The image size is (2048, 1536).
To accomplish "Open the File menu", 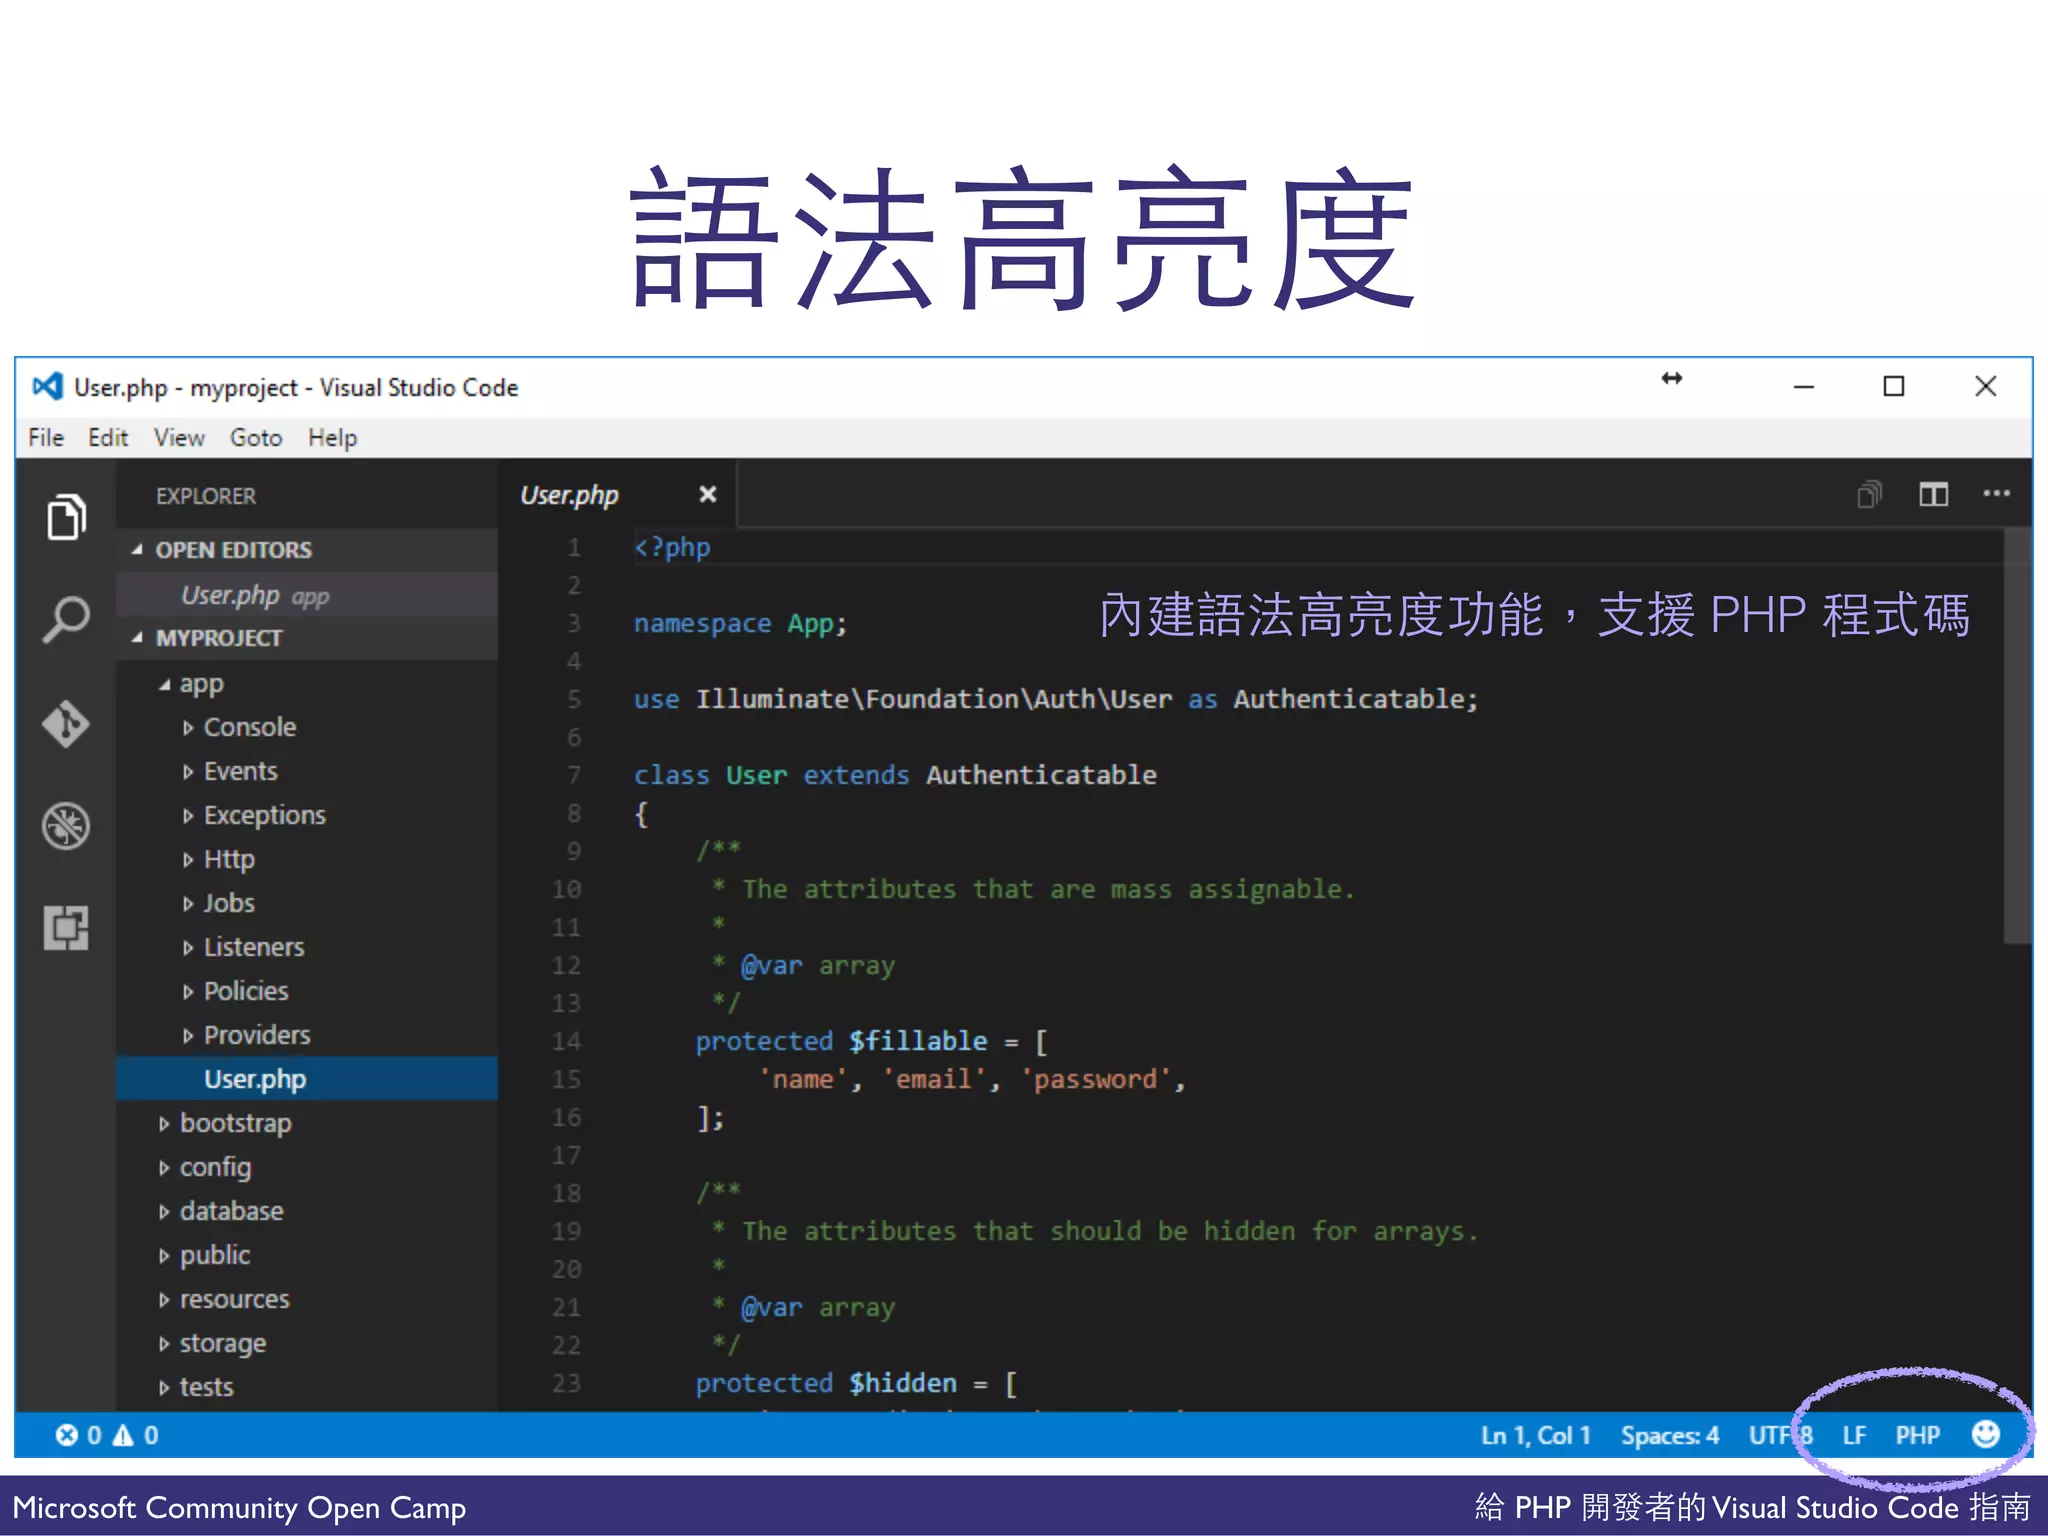I will click(x=46, y=438).
